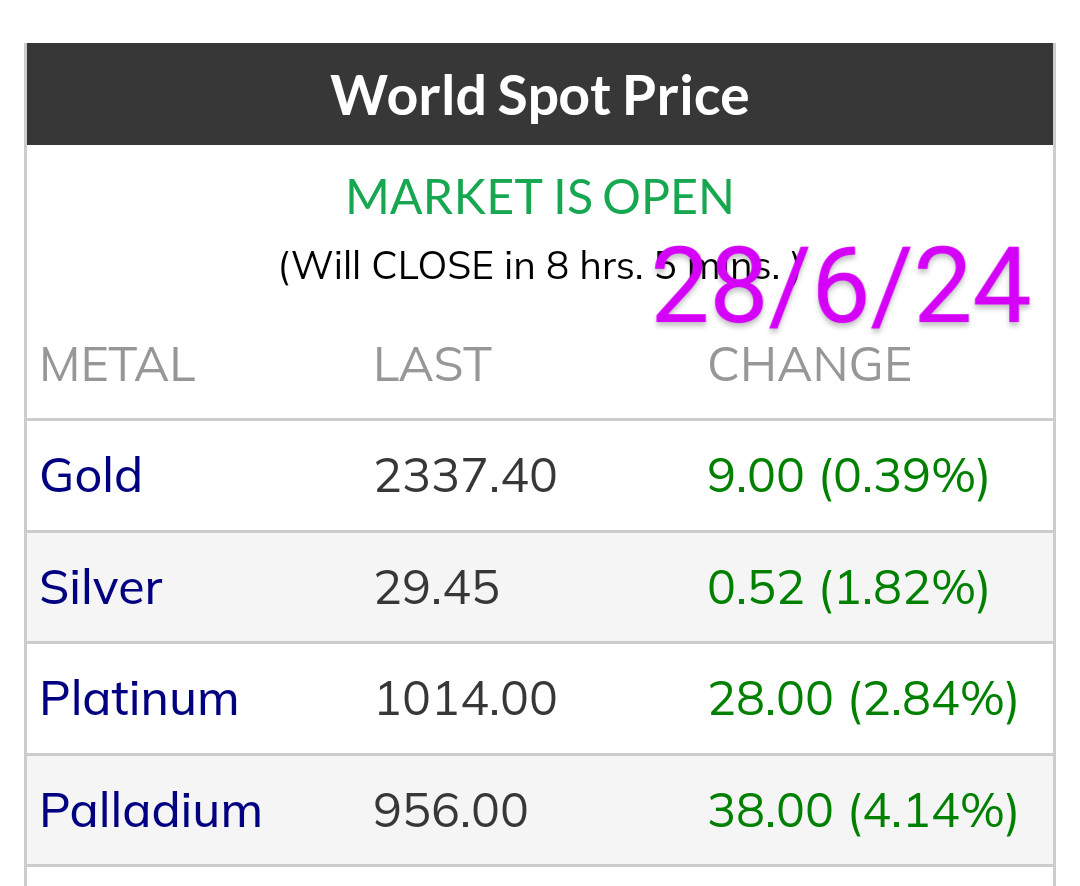Click the MARKET IS OPEN status text
The height and width of the screenshot is (886, 1080).
coord(540,197)
